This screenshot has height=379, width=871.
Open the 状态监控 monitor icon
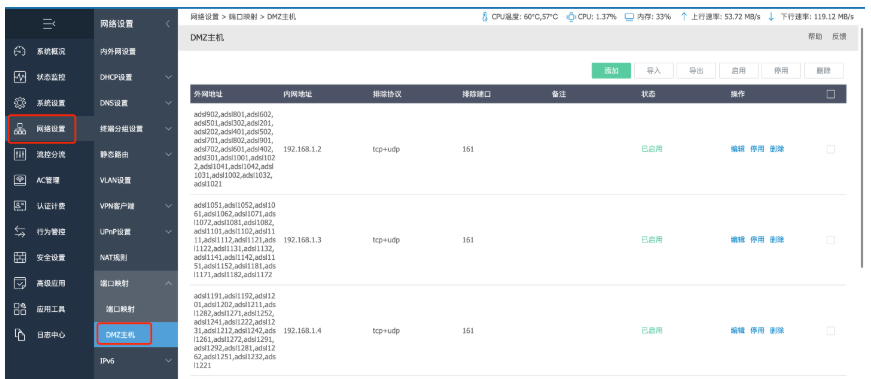(x=20, y=77)
